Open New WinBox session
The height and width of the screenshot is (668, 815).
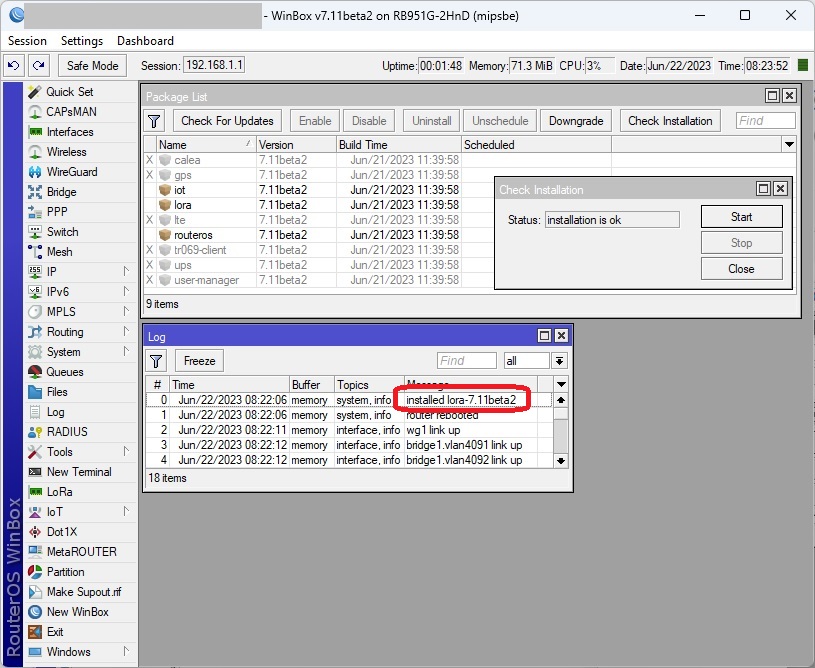pyautogui.click(x=77, y=612)
